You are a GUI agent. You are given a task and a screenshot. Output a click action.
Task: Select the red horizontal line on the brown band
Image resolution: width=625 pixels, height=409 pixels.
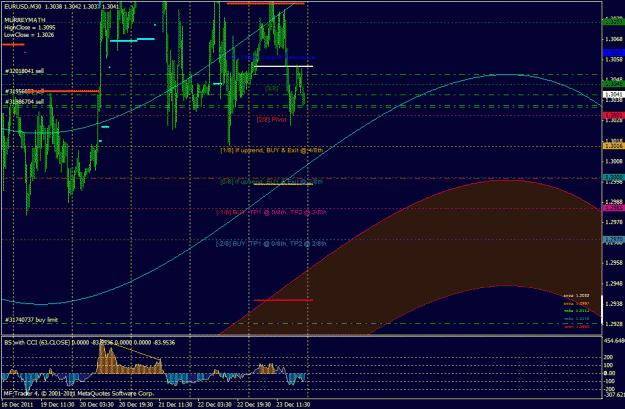pos(283,300)
